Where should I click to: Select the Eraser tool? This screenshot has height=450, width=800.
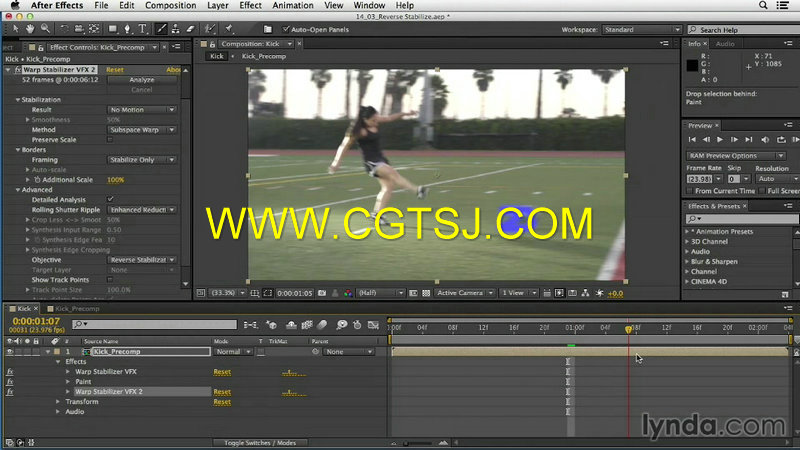point(190,29)
